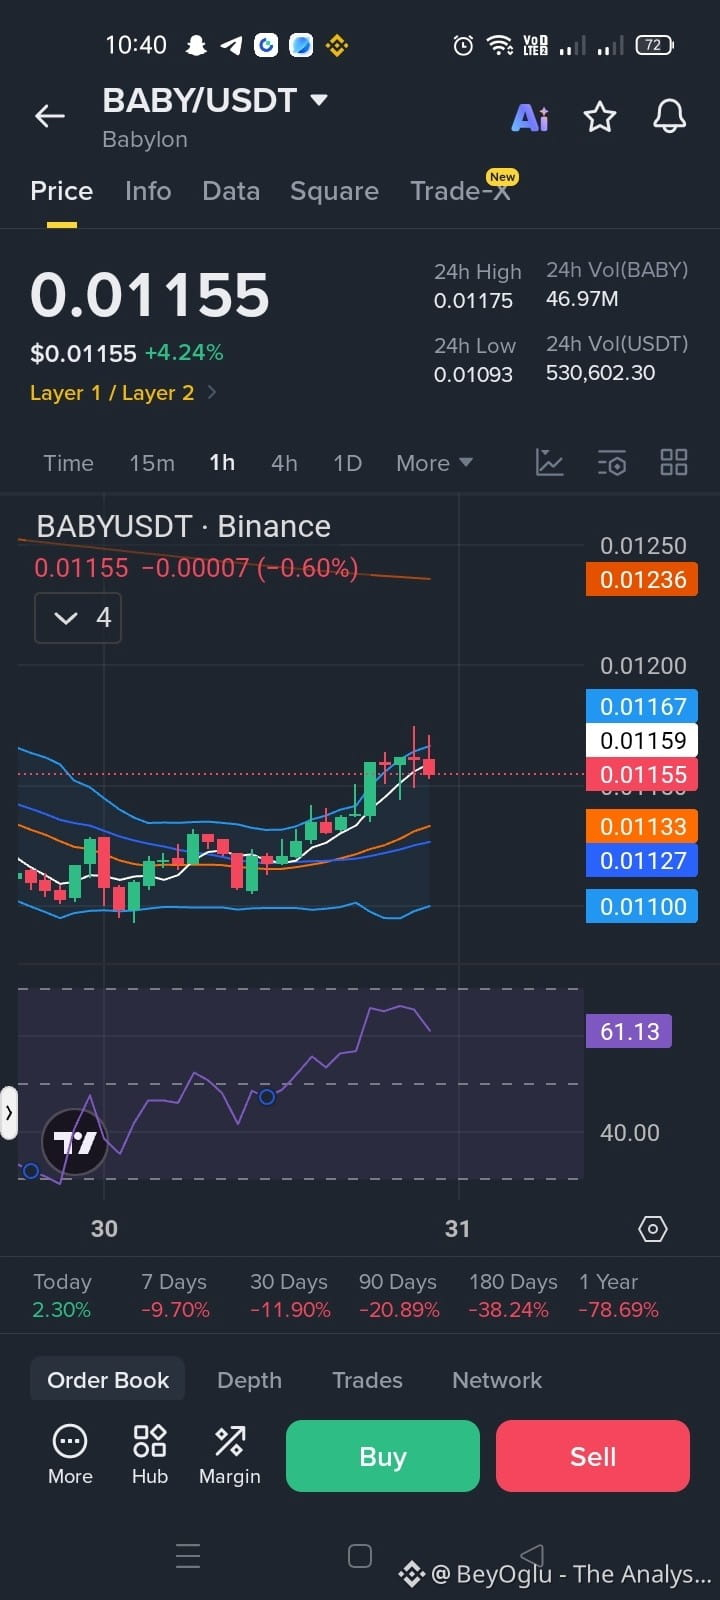Add BABY/USDT to favorites star
This screenshot has height=1600, width=720.
(x=600, y=117)
